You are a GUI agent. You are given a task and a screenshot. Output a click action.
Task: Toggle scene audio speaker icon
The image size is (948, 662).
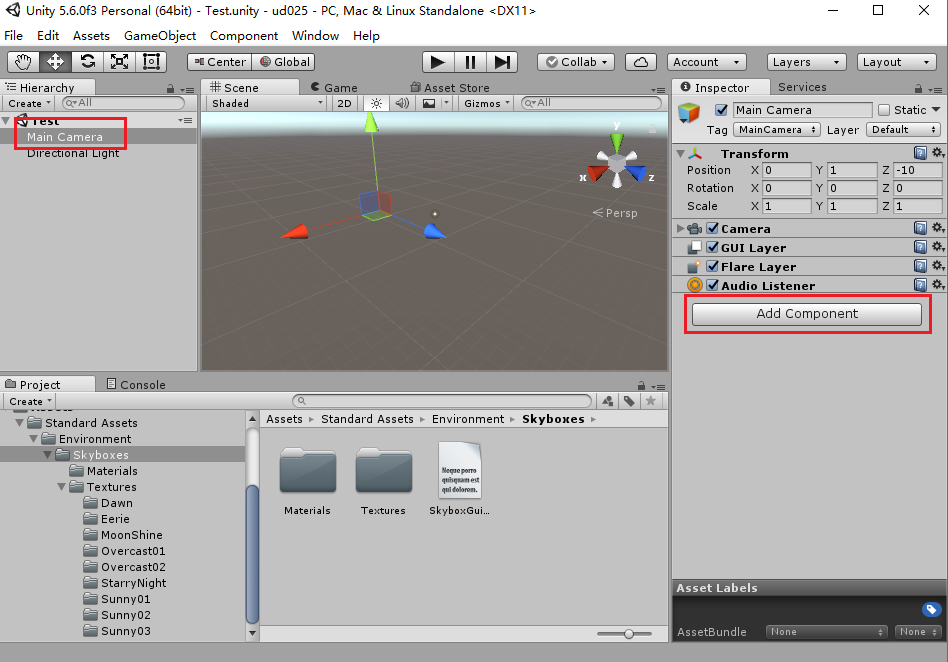[402, 103]
